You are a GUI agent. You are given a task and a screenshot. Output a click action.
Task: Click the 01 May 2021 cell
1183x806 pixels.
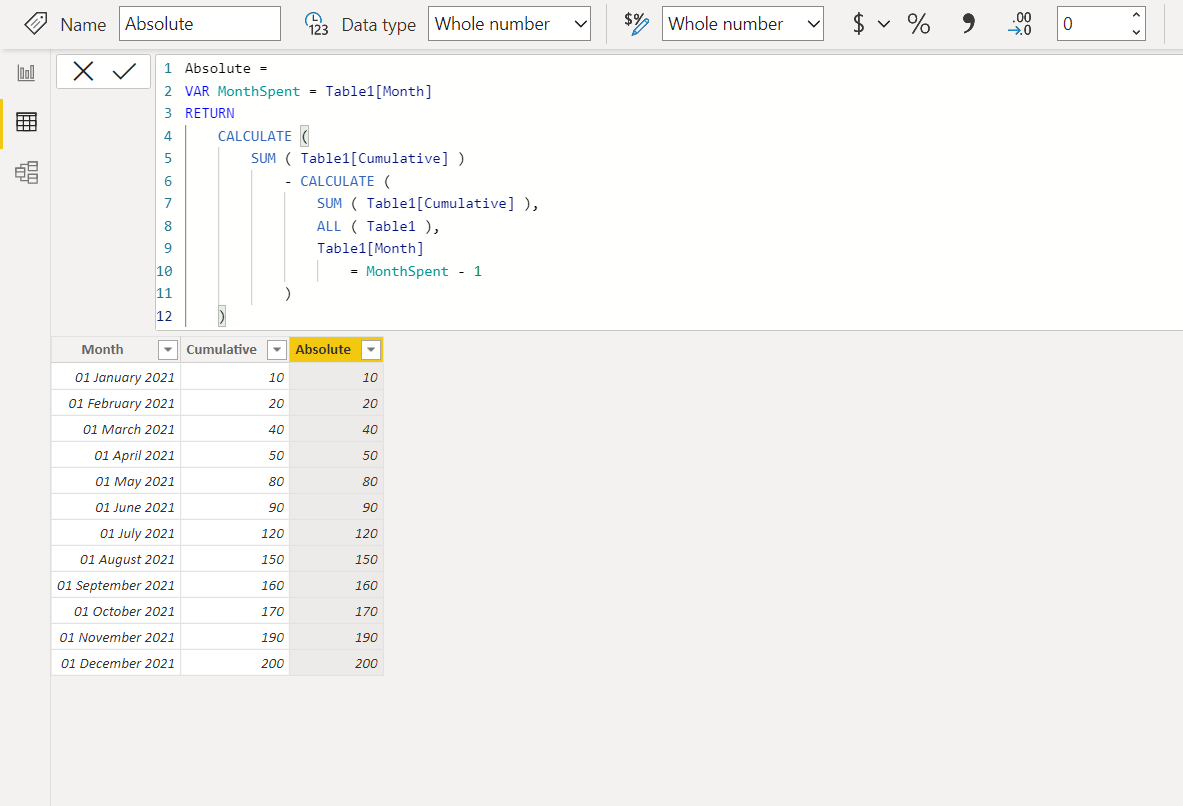(x=116, y=481)
